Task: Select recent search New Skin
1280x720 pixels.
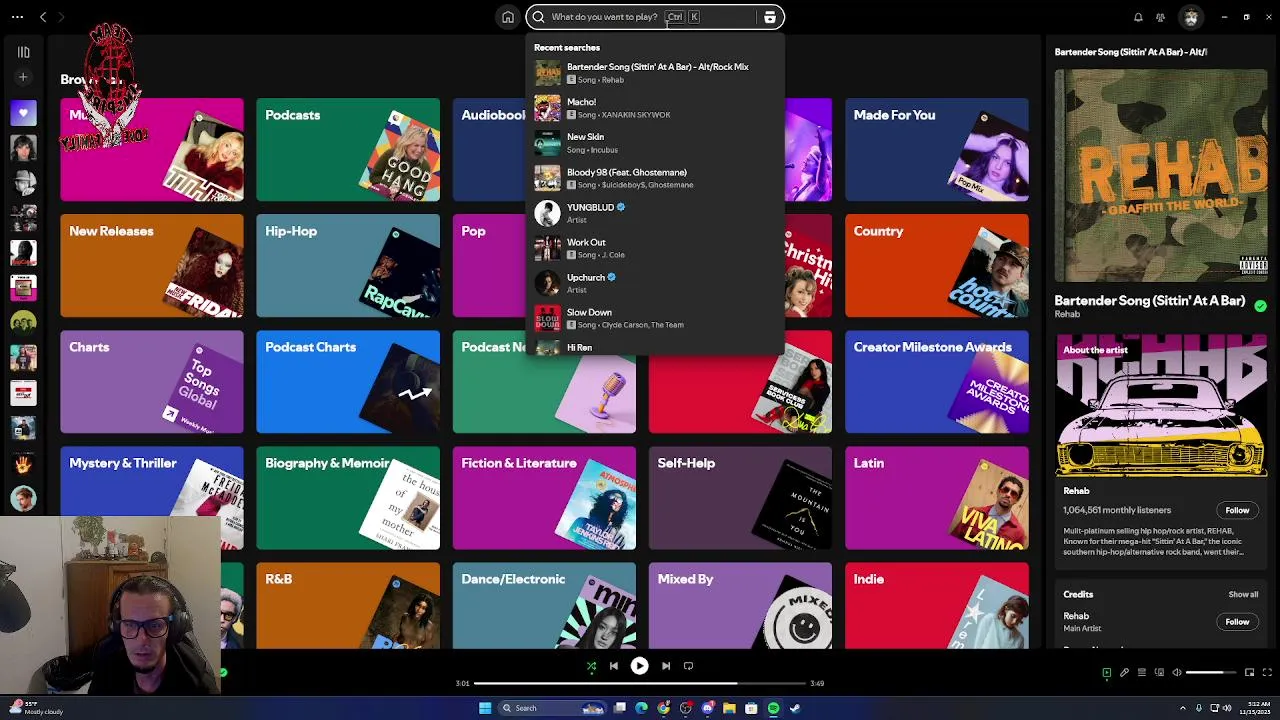Action: coord(655,143)
